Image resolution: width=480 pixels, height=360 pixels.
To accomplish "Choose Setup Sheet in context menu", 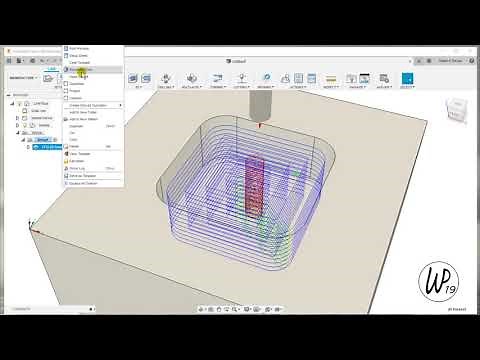I will tap(93, 56).
